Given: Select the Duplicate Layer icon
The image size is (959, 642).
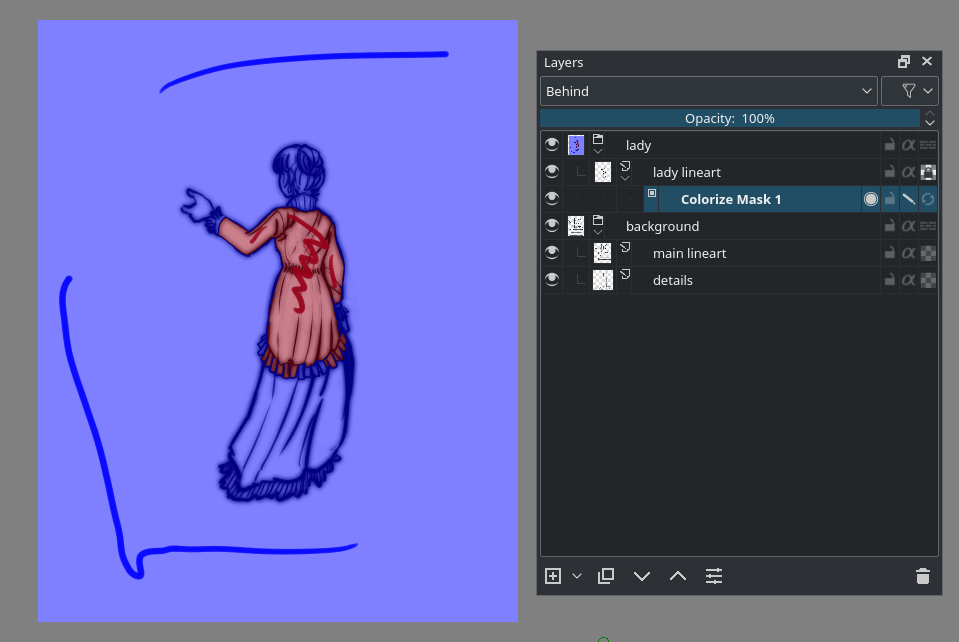Looking at the screenshot, I should click(x=606, y=576).
